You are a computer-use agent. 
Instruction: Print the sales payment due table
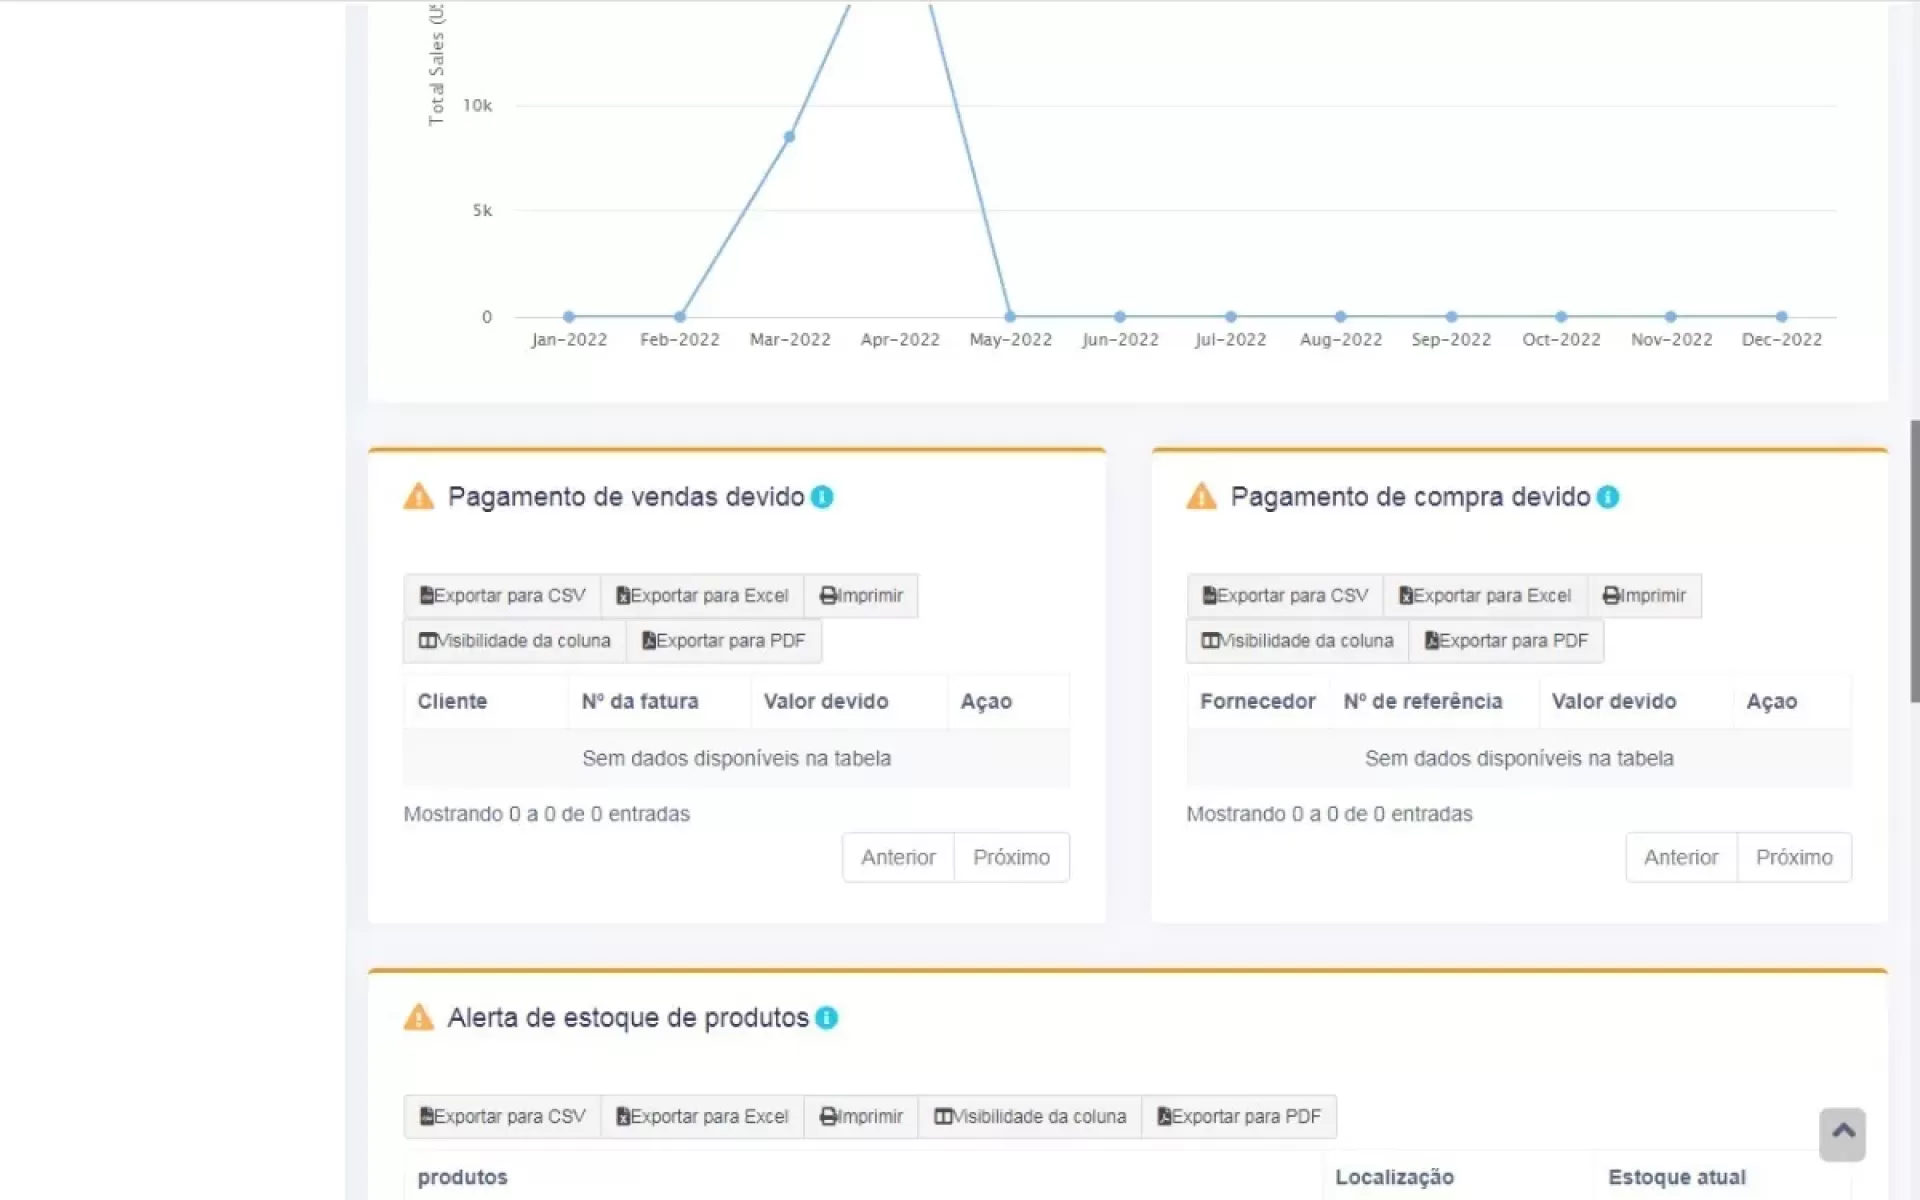[861, 596]
